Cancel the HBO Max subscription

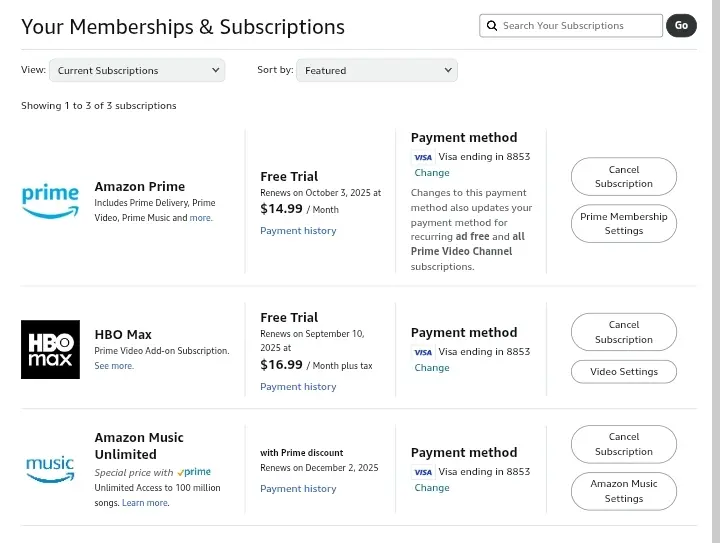click(x=624, y=332)
